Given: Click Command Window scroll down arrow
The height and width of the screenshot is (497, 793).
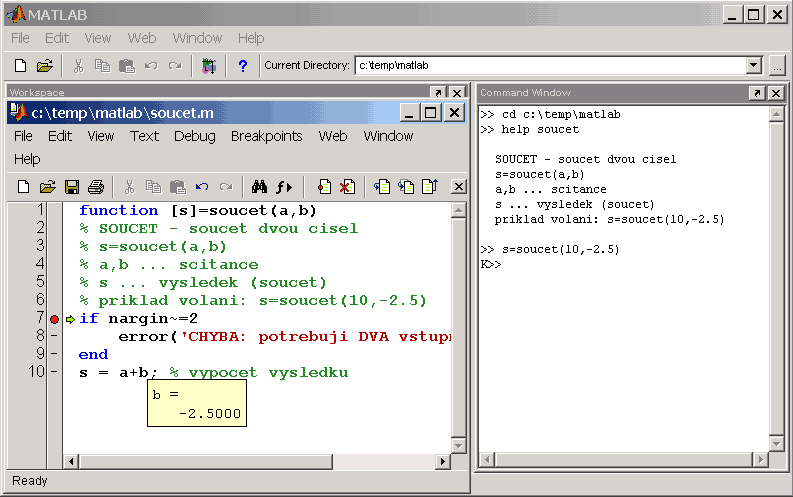Looking at the screenshot, I should 776,444.
